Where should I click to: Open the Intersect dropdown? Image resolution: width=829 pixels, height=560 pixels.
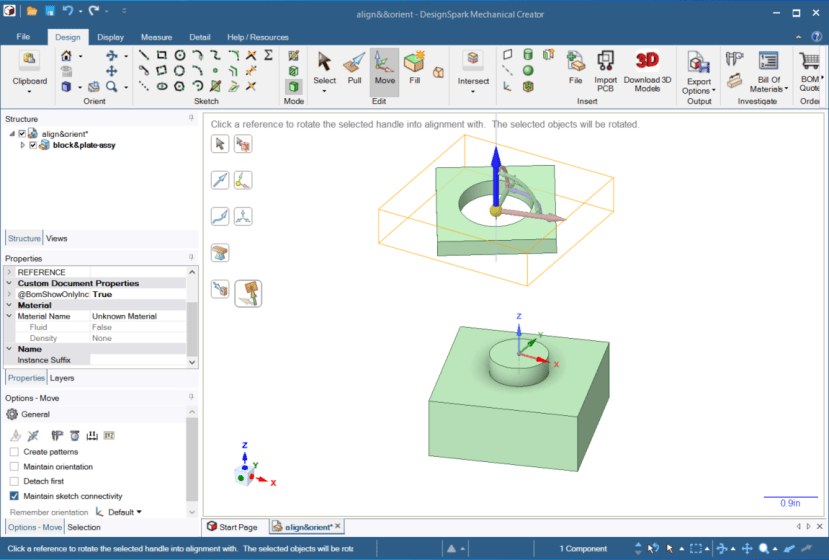tap(473, 91)
